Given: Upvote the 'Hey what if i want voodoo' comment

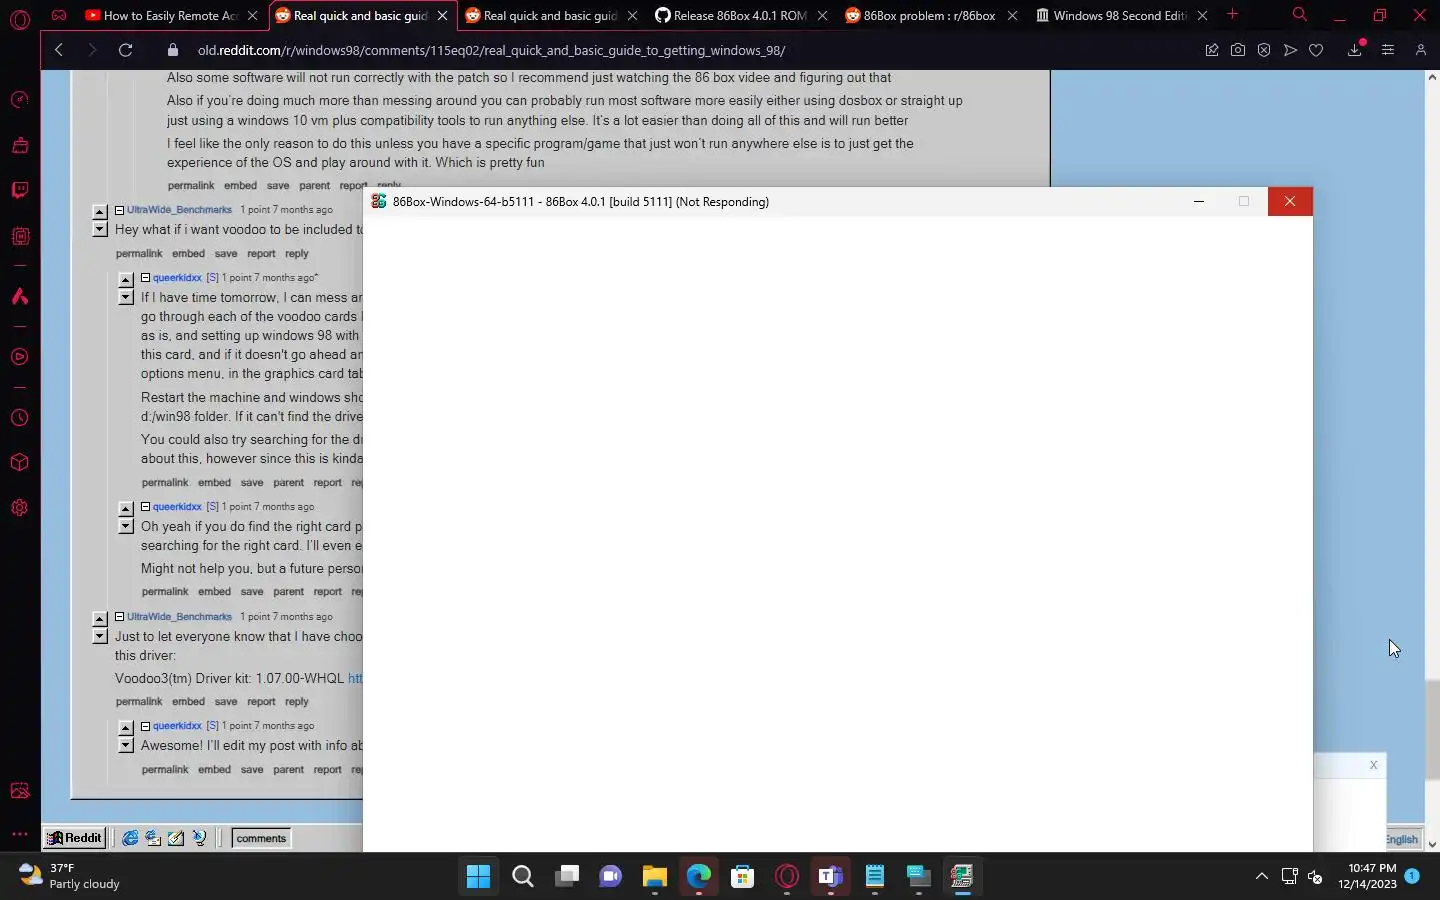Looking at the screenshot, I should [99, 212].
